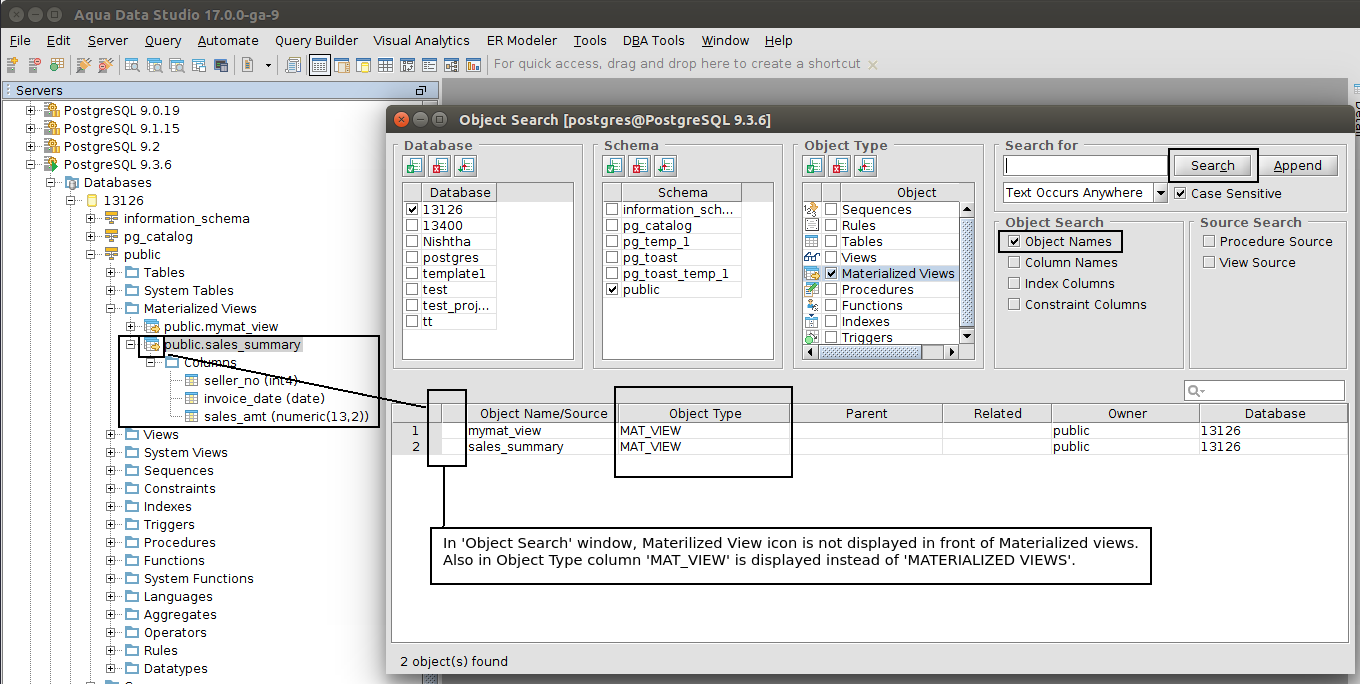1360x686 pixels.
Task: Click the dark stacked windows toolbar icon
Action: tap(221, 65)
